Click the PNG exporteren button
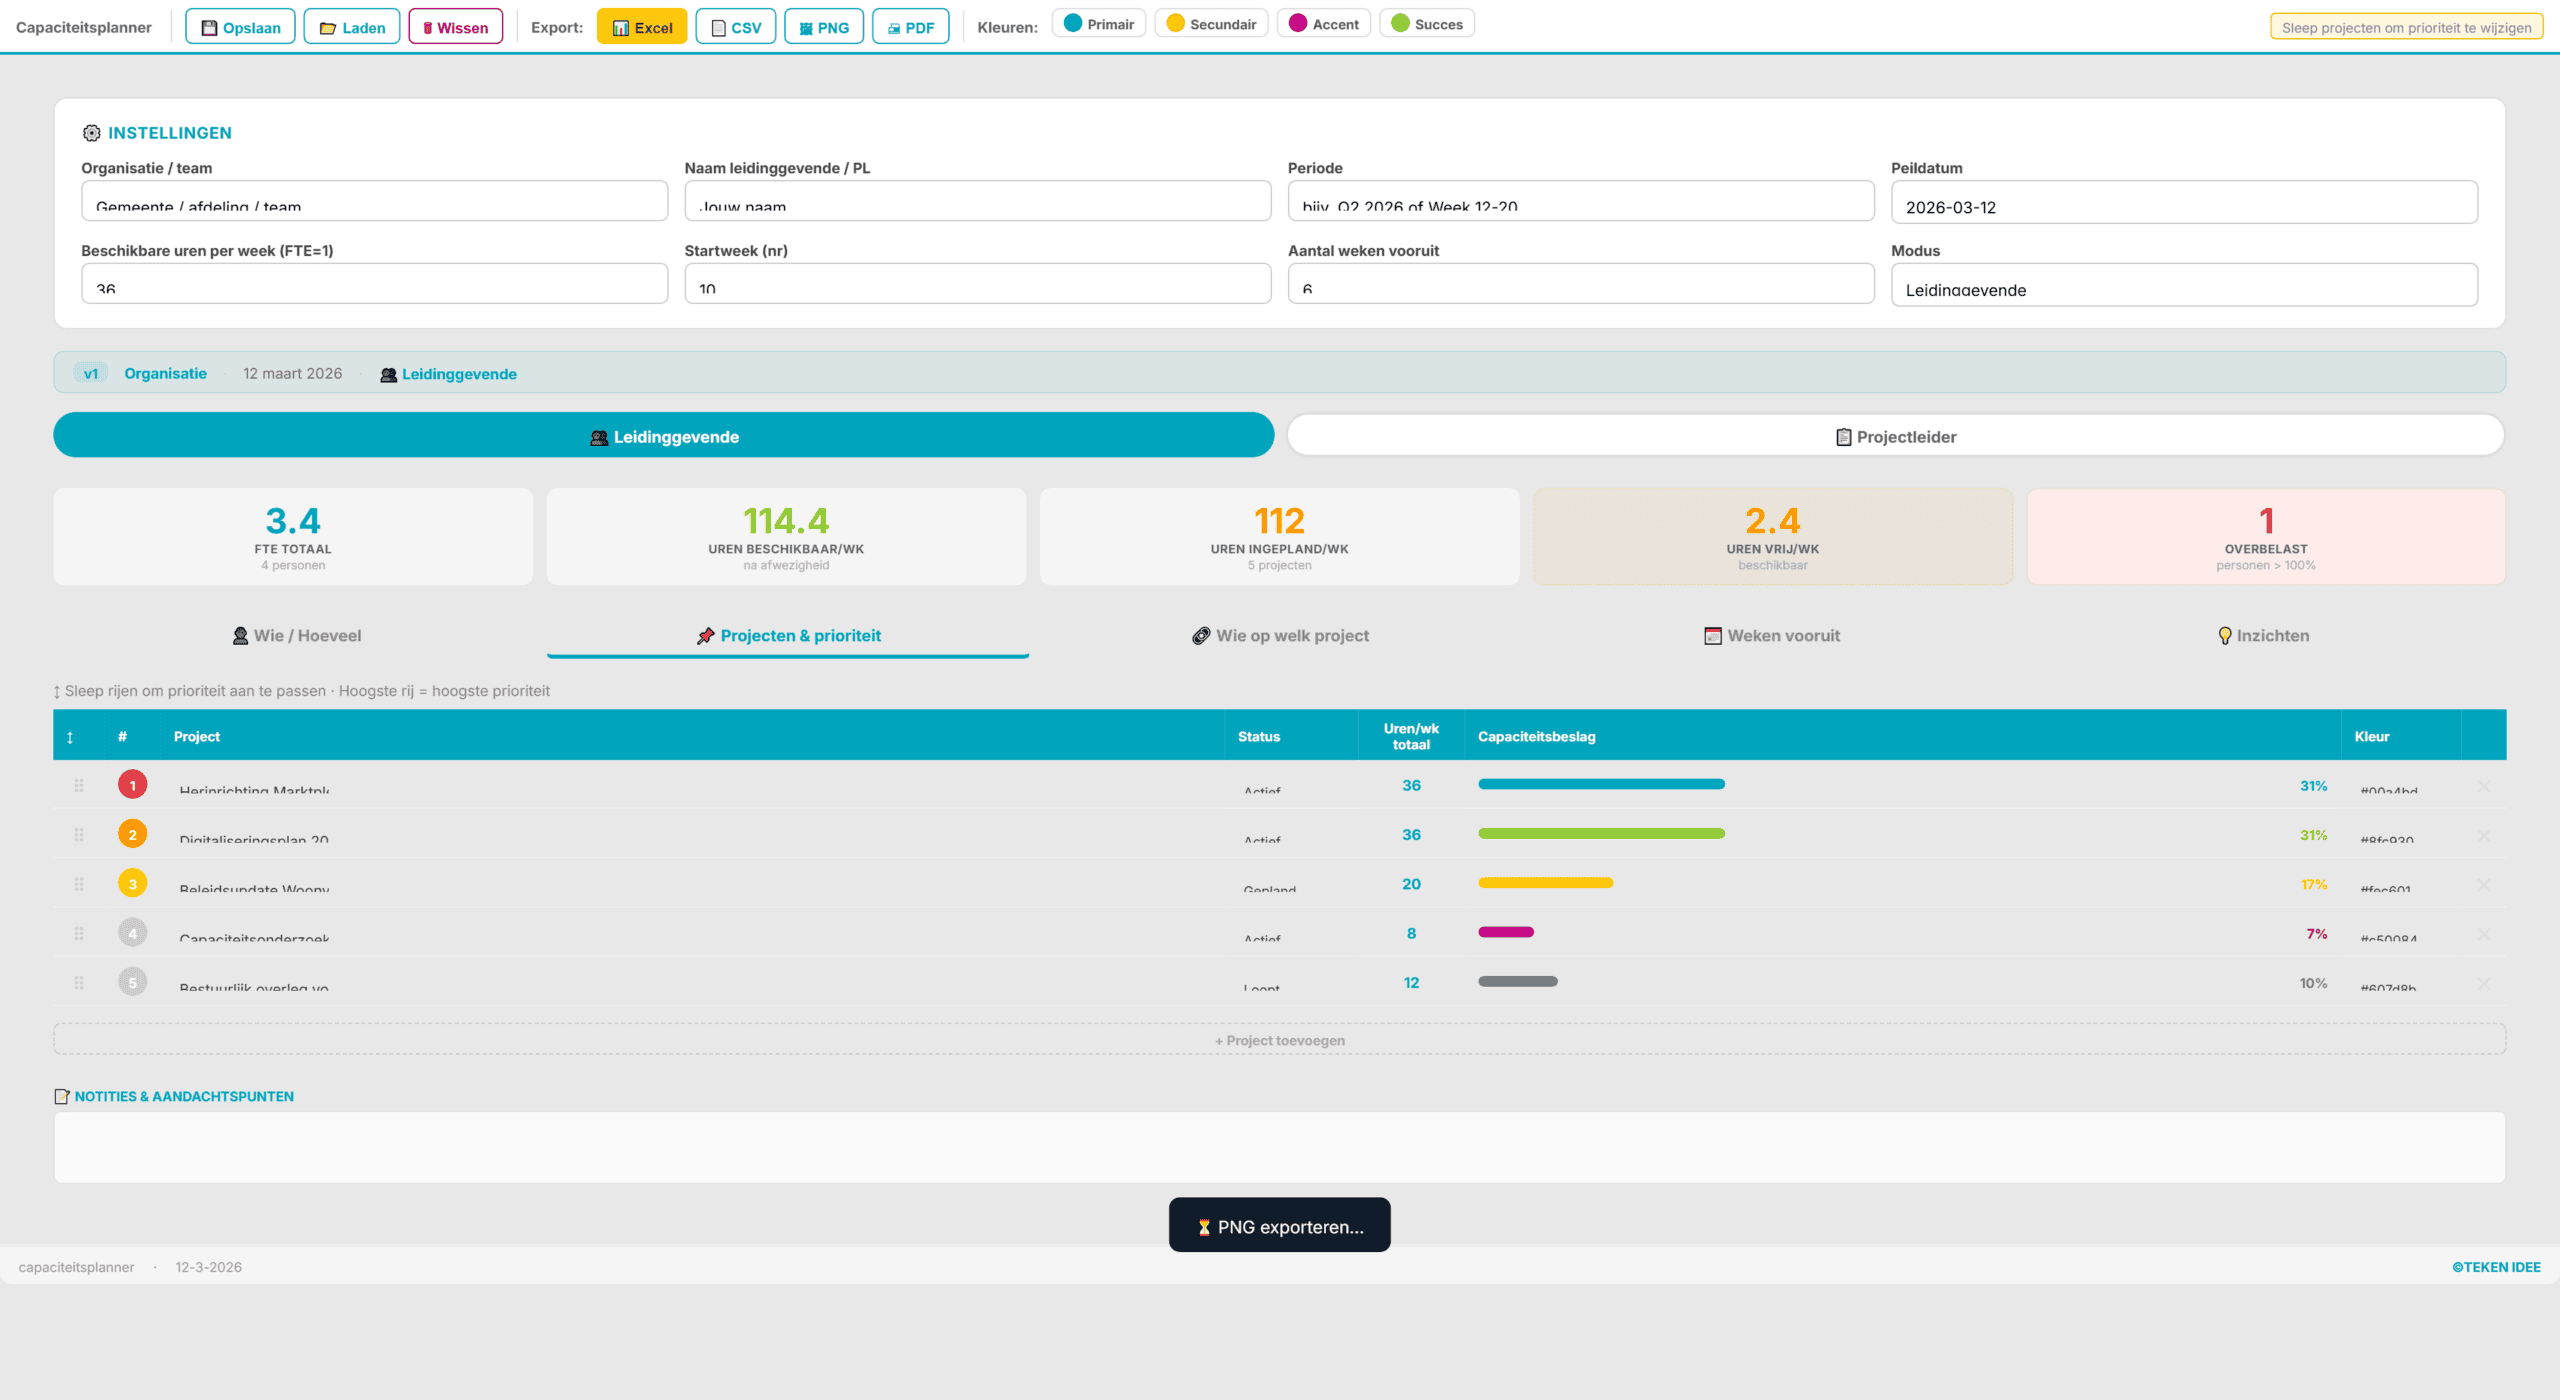The image size is (2560, 1400). coord(1279,1225)
